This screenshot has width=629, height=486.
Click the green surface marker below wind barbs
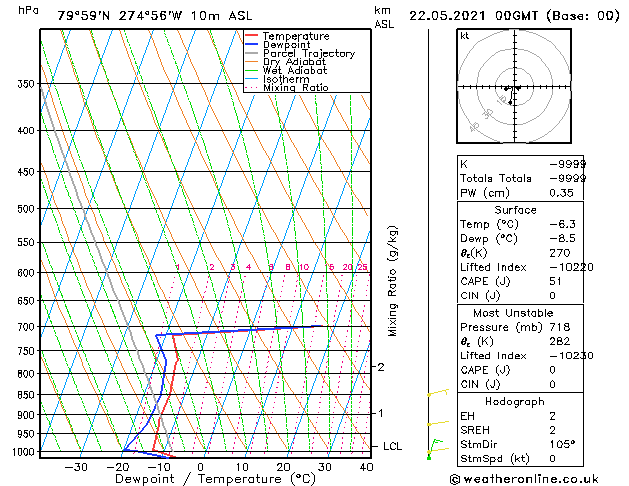pyautogui.click(x=429, y=458)
